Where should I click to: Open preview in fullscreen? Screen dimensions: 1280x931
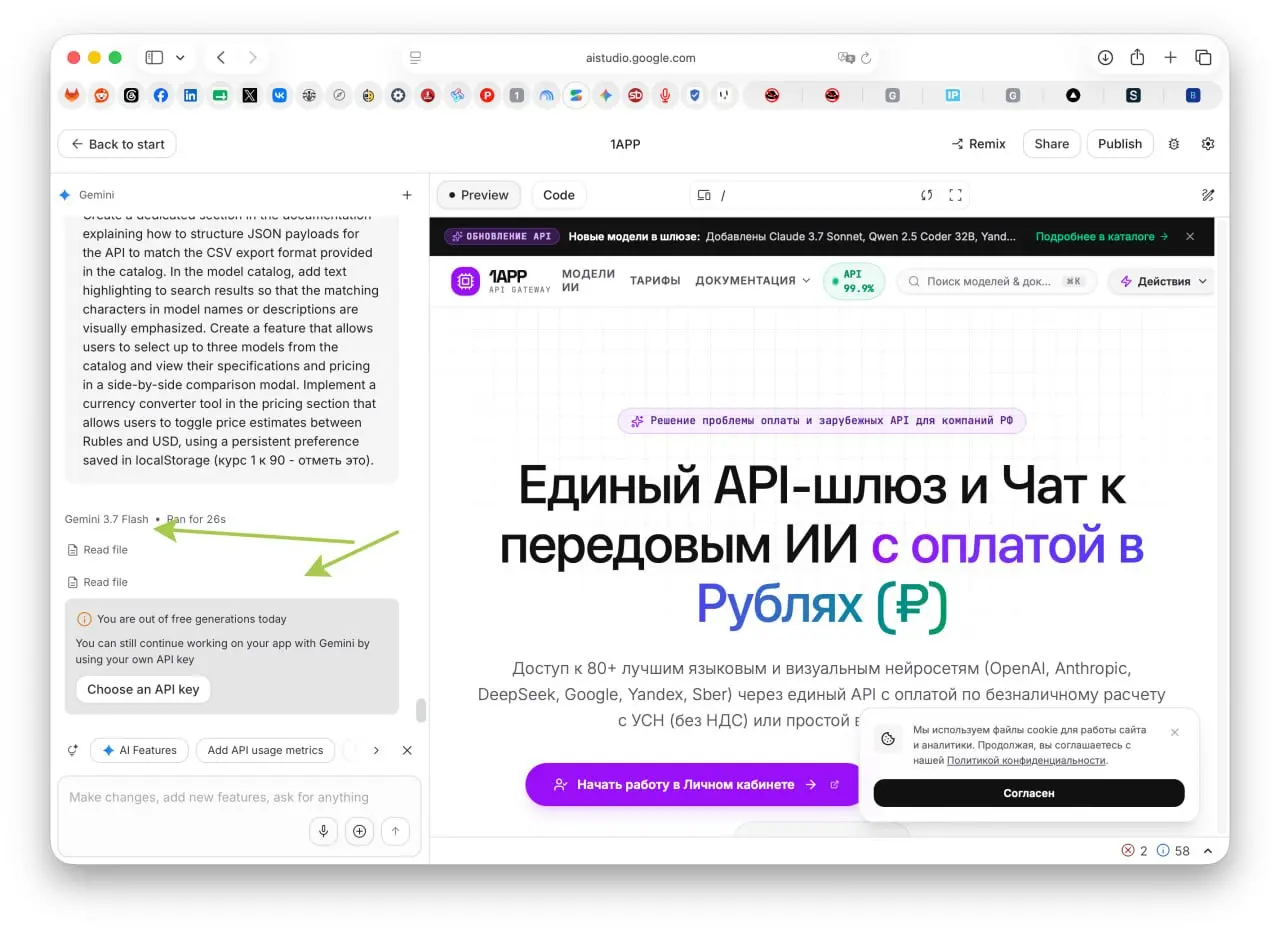(955, 195)
